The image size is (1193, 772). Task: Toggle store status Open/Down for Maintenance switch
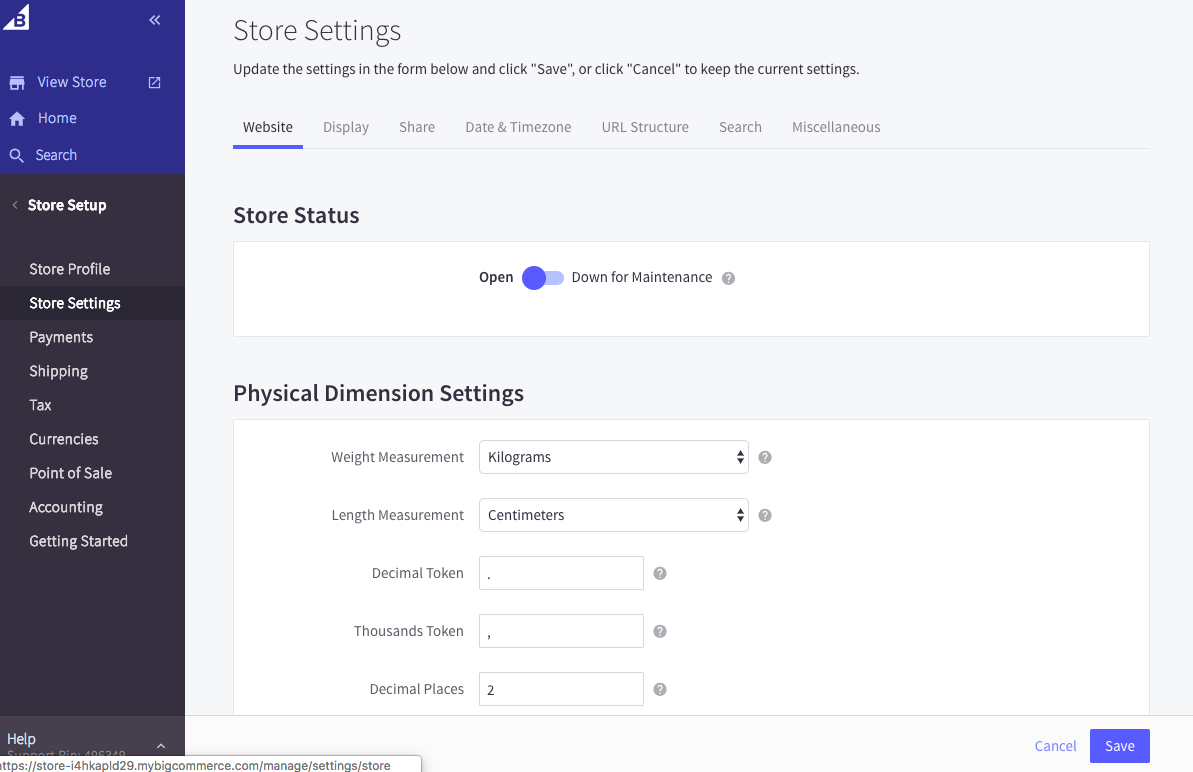(x=543, y=278)
